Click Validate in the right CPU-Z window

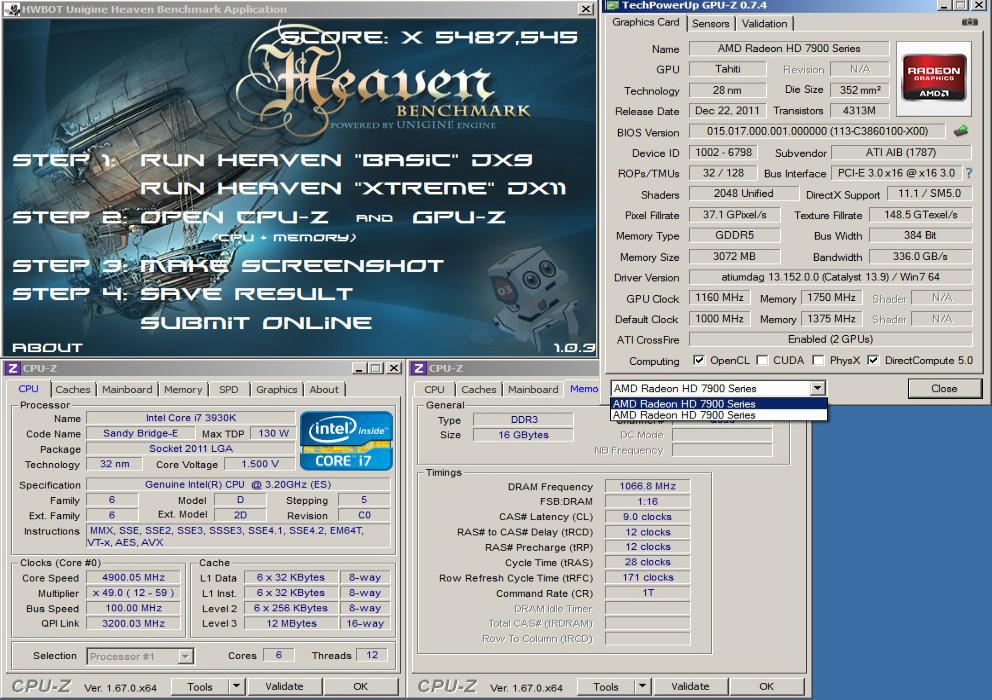pos(690,686)
